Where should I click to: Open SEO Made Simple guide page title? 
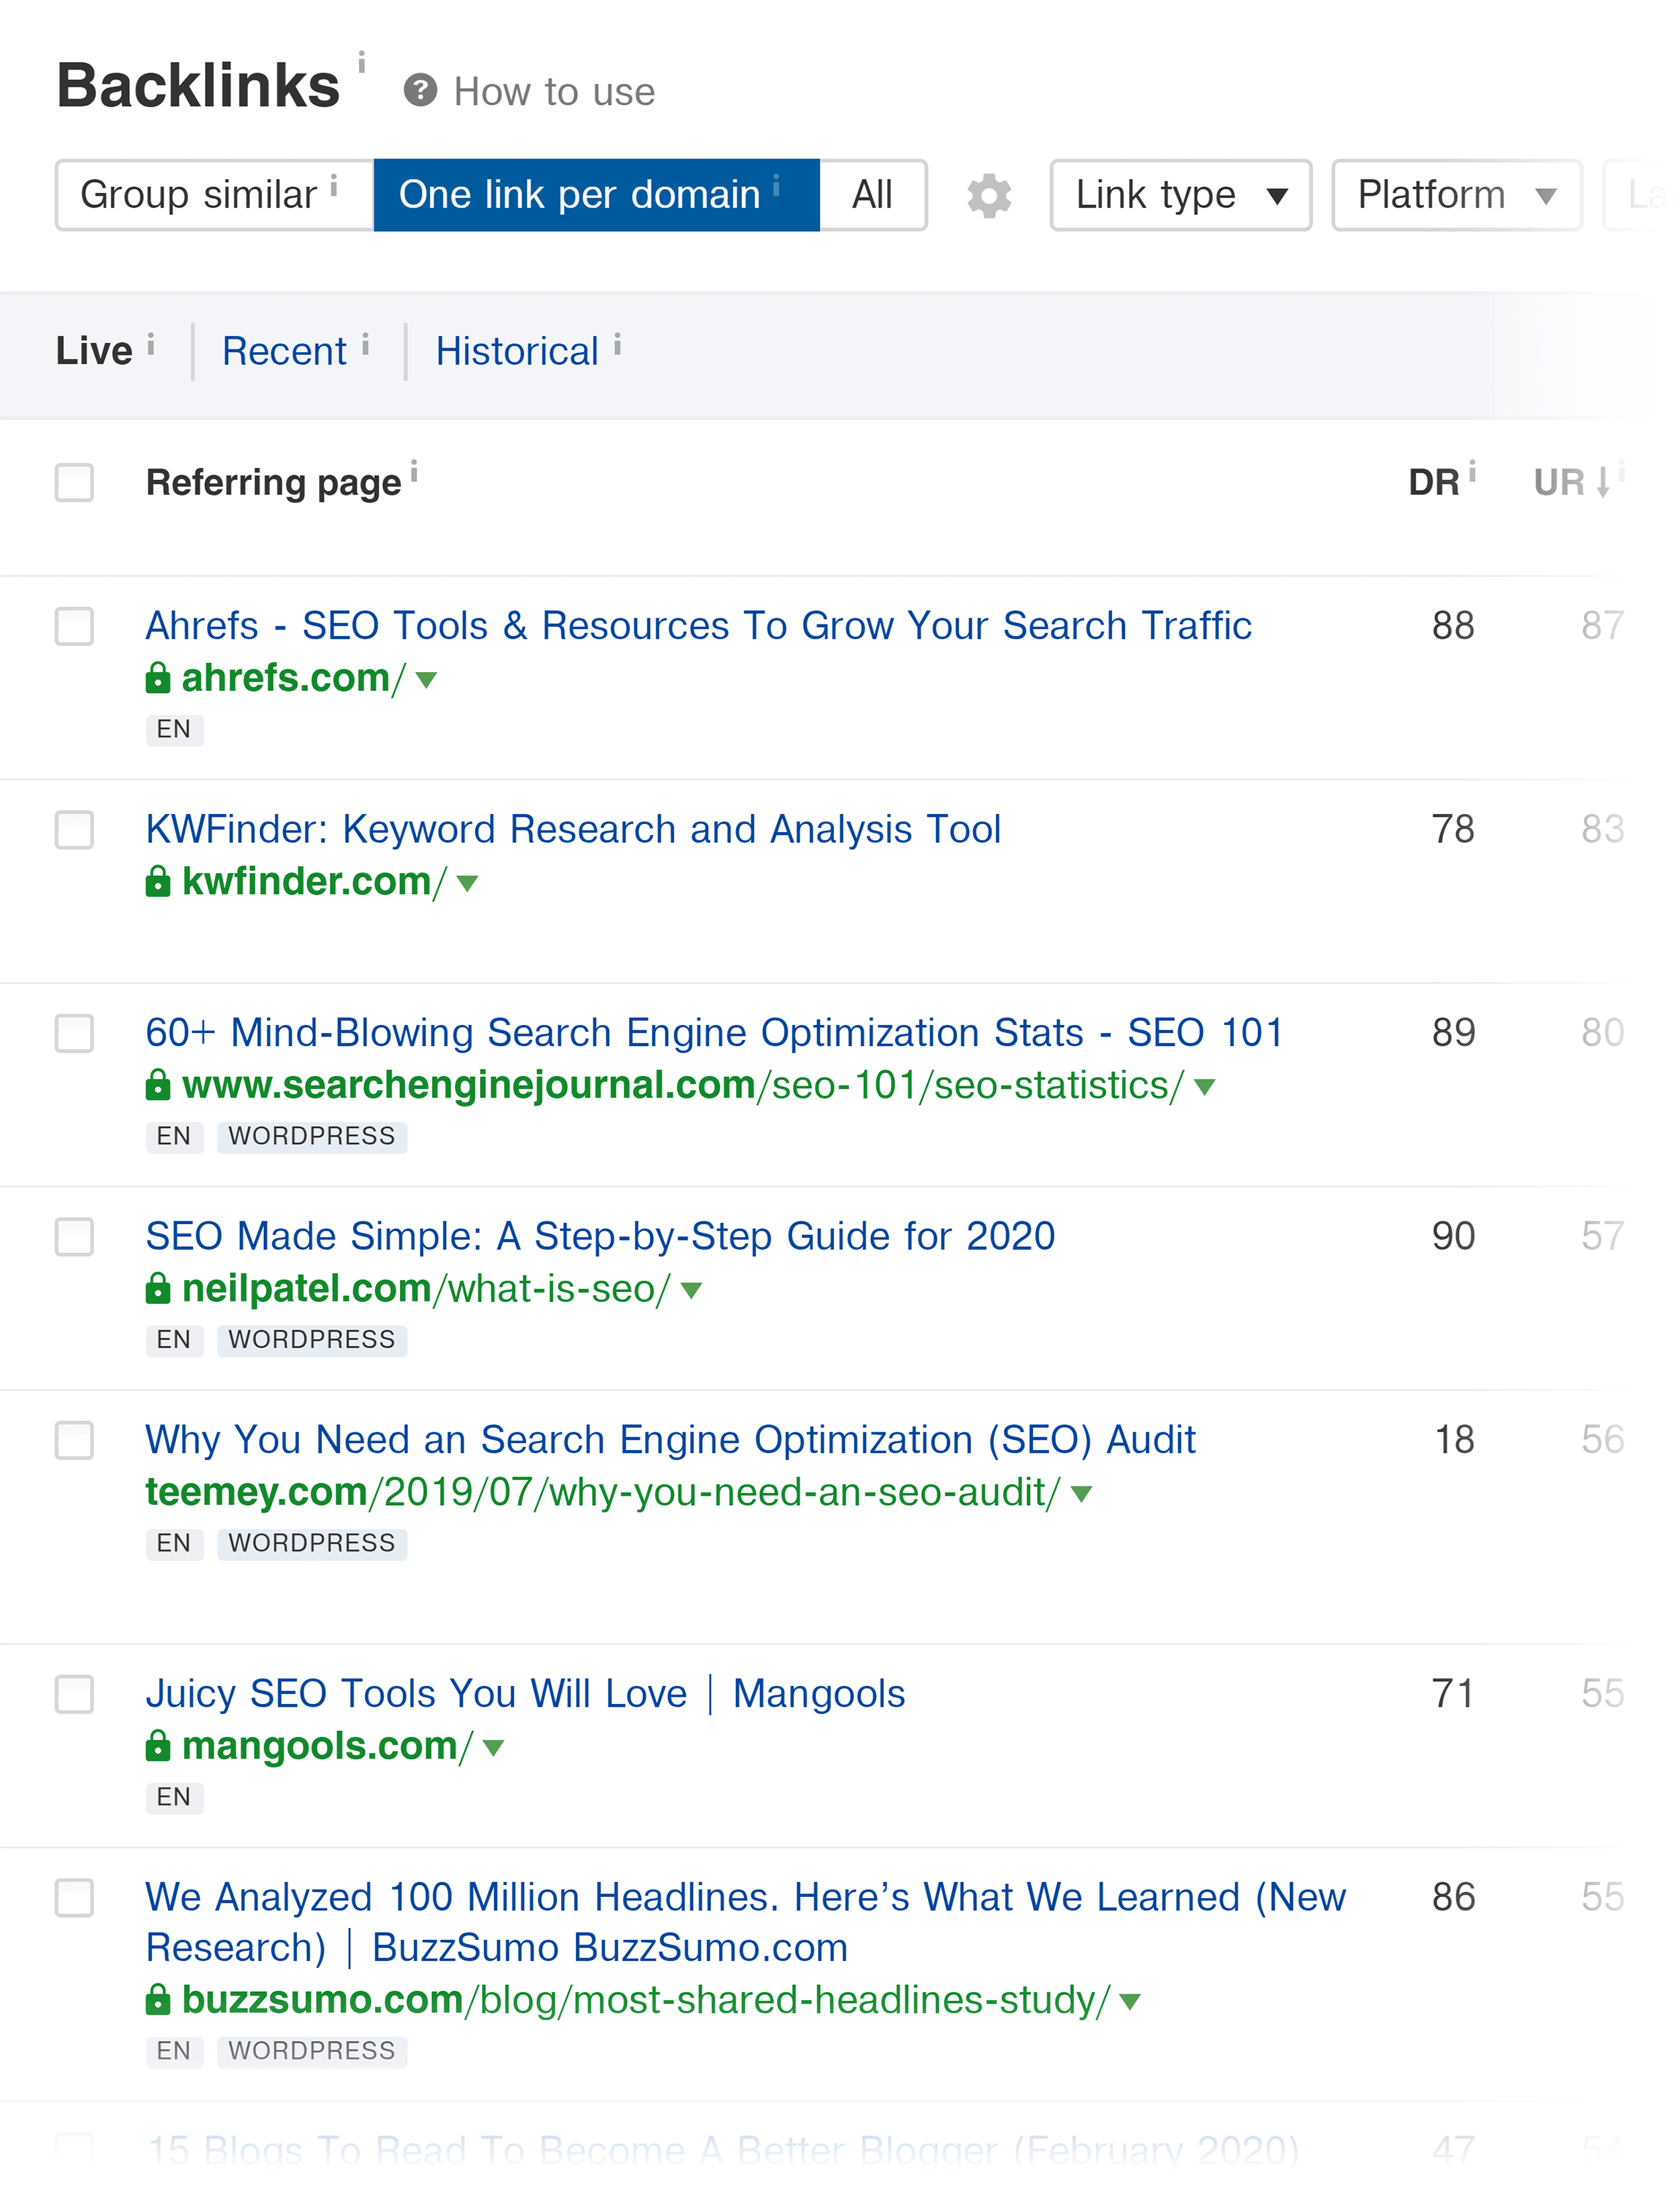coord(600,1236)
